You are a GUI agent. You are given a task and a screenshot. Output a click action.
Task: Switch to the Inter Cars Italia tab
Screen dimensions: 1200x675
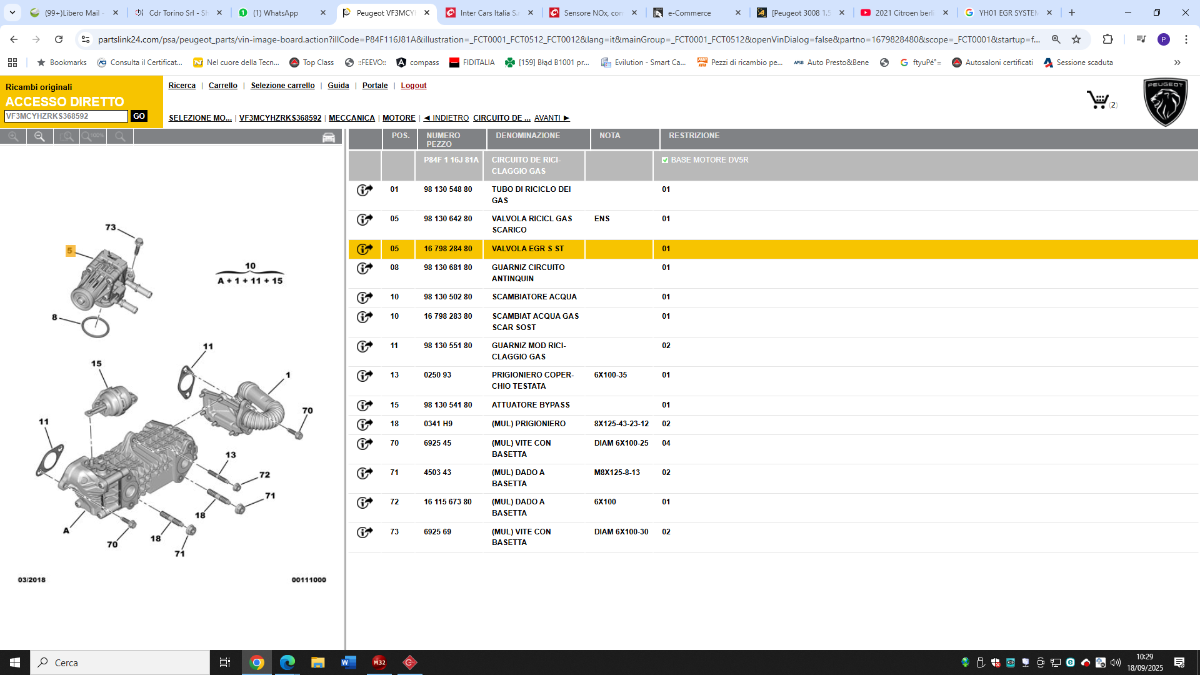coord(489,13)
